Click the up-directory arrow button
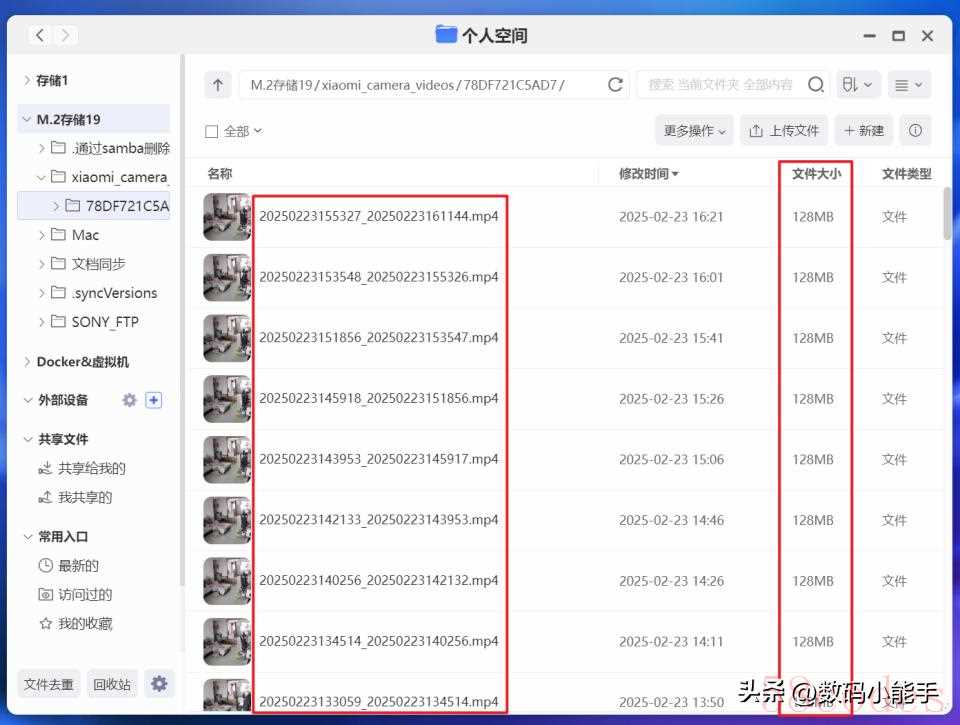 pos(218,85)
